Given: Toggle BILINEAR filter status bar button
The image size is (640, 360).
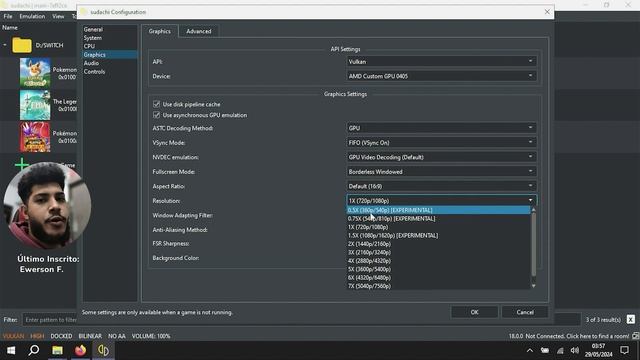Looking at the screenshot, I should [90, 336].
